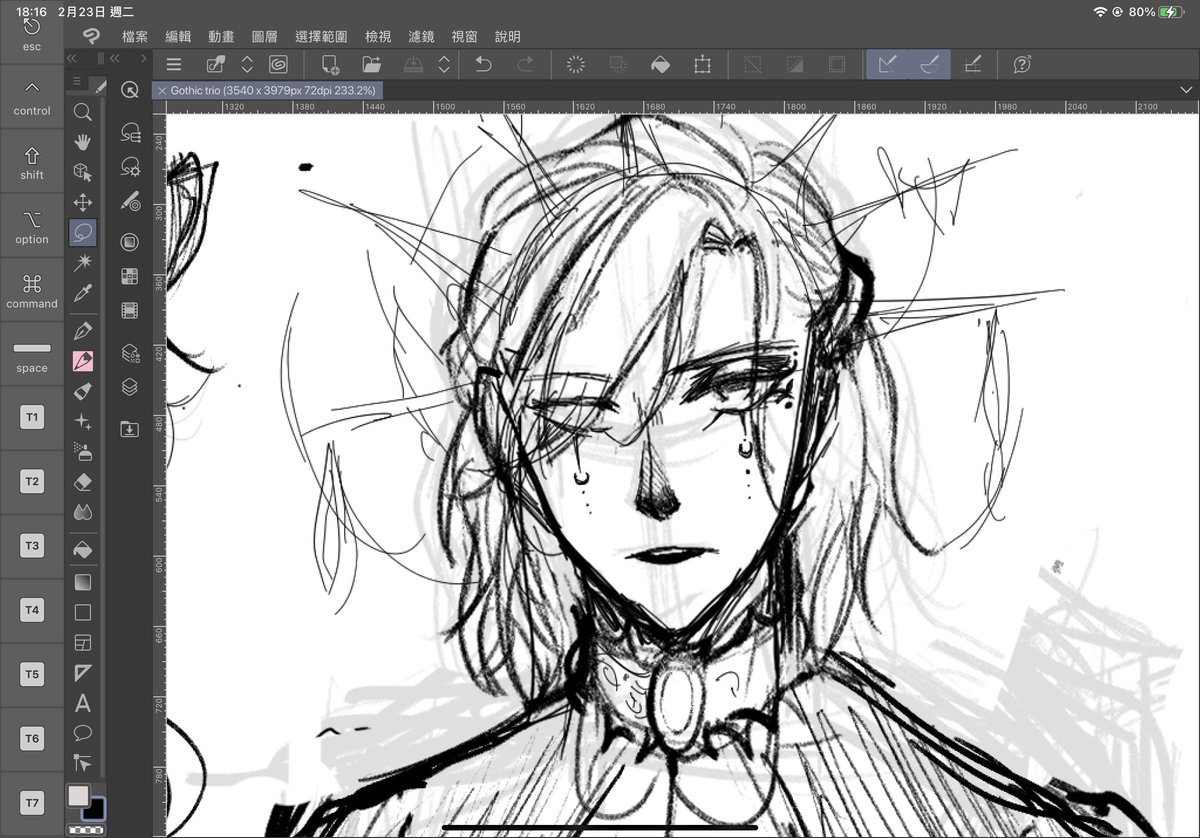The height and width of the screenshot is (838, 1200).
Task: Open the Color Wheel palette icon
Action: (x=129, y=242)
